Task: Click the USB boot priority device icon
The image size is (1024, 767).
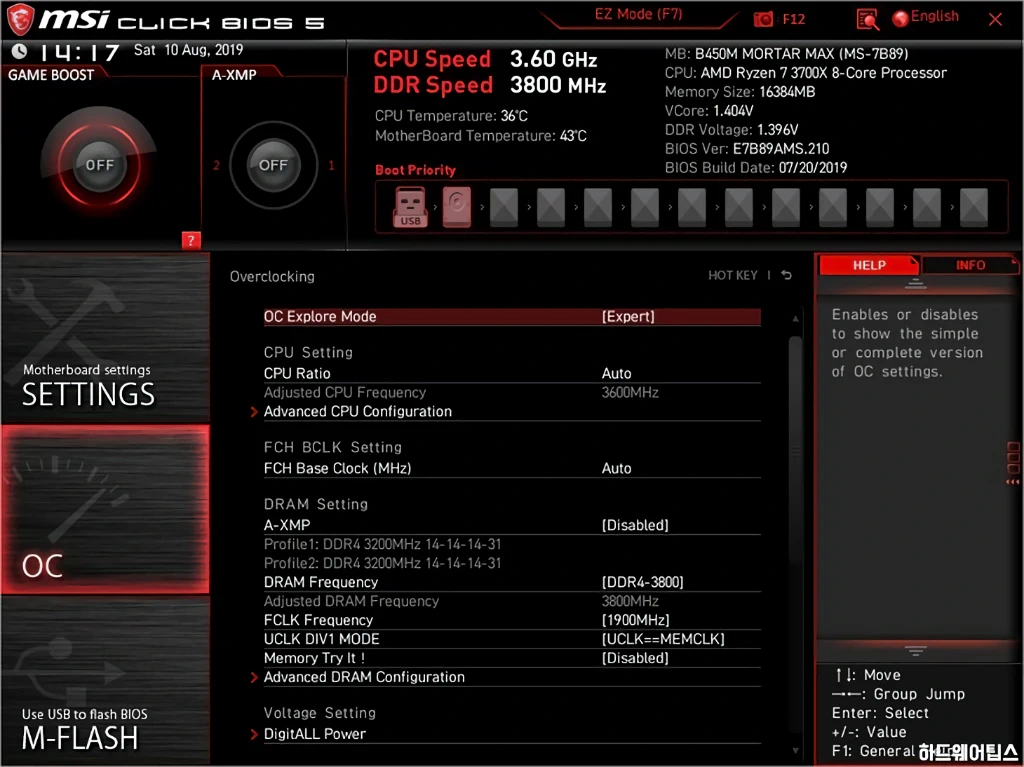Action: tap(410, 207)
